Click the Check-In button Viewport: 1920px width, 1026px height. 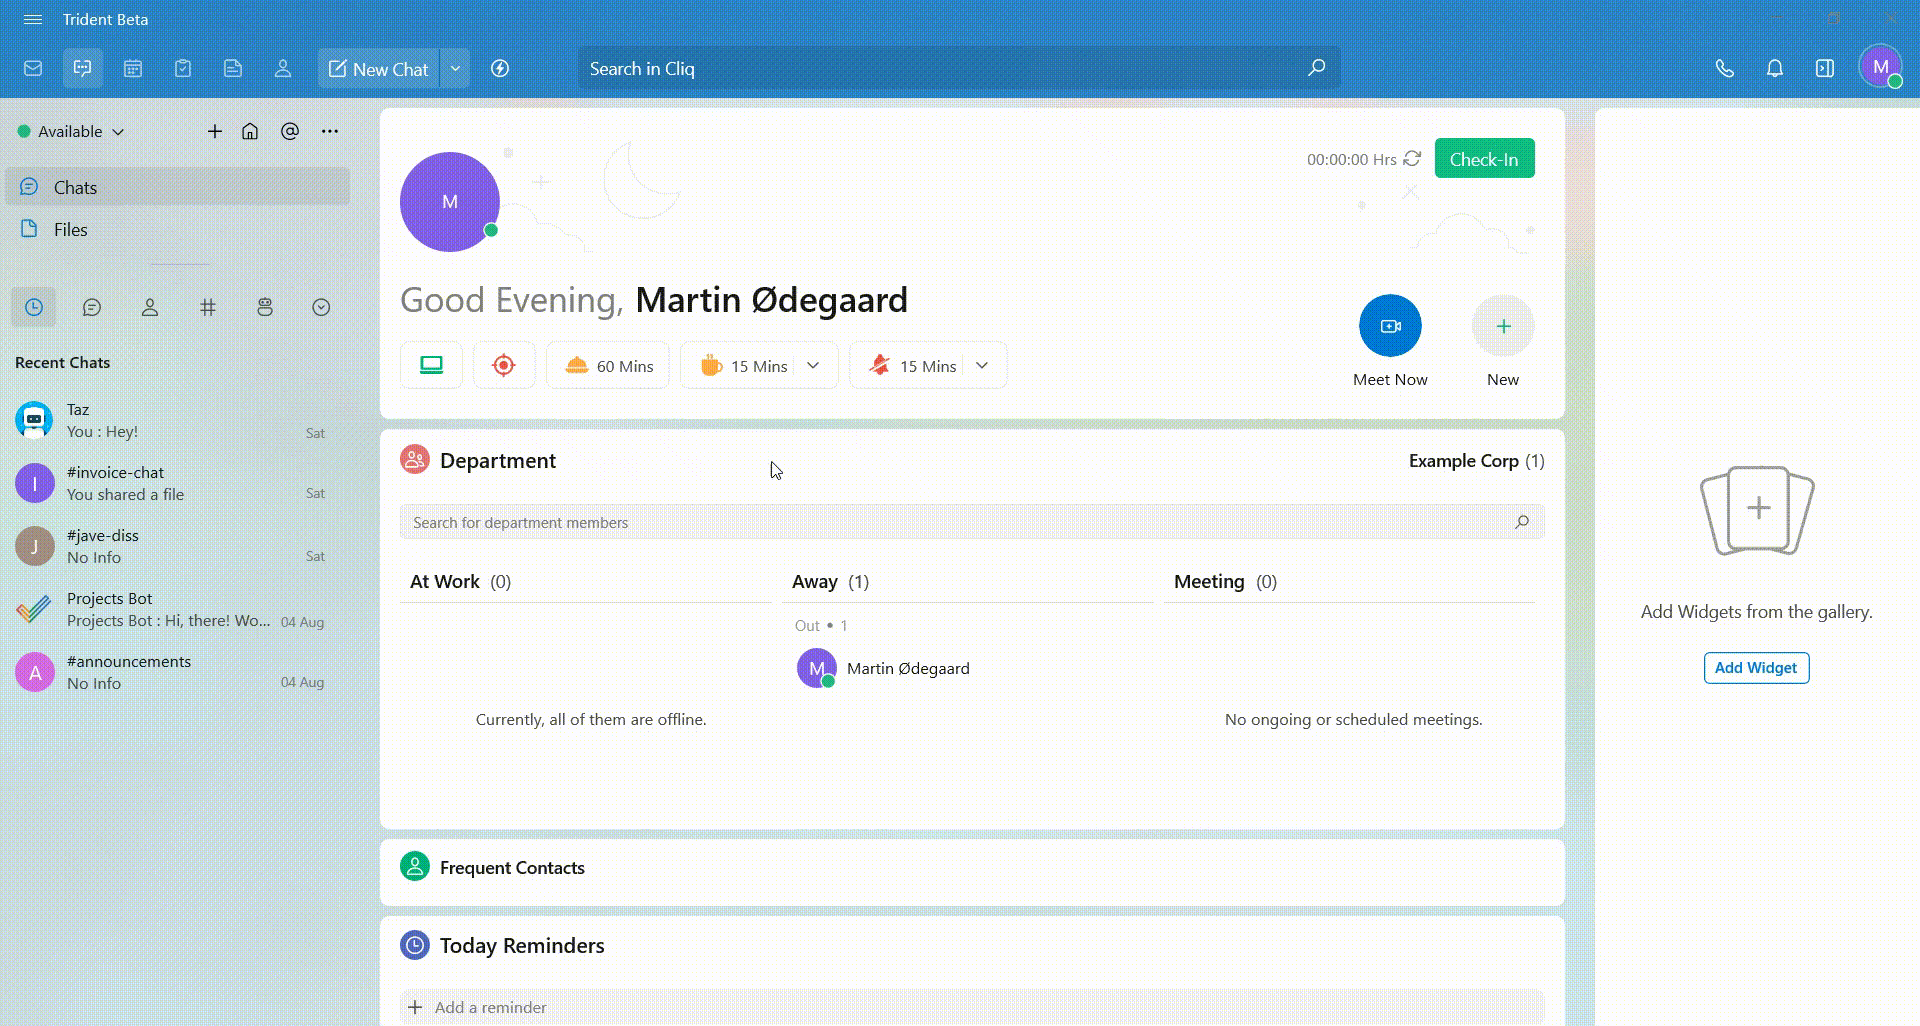1484,159
